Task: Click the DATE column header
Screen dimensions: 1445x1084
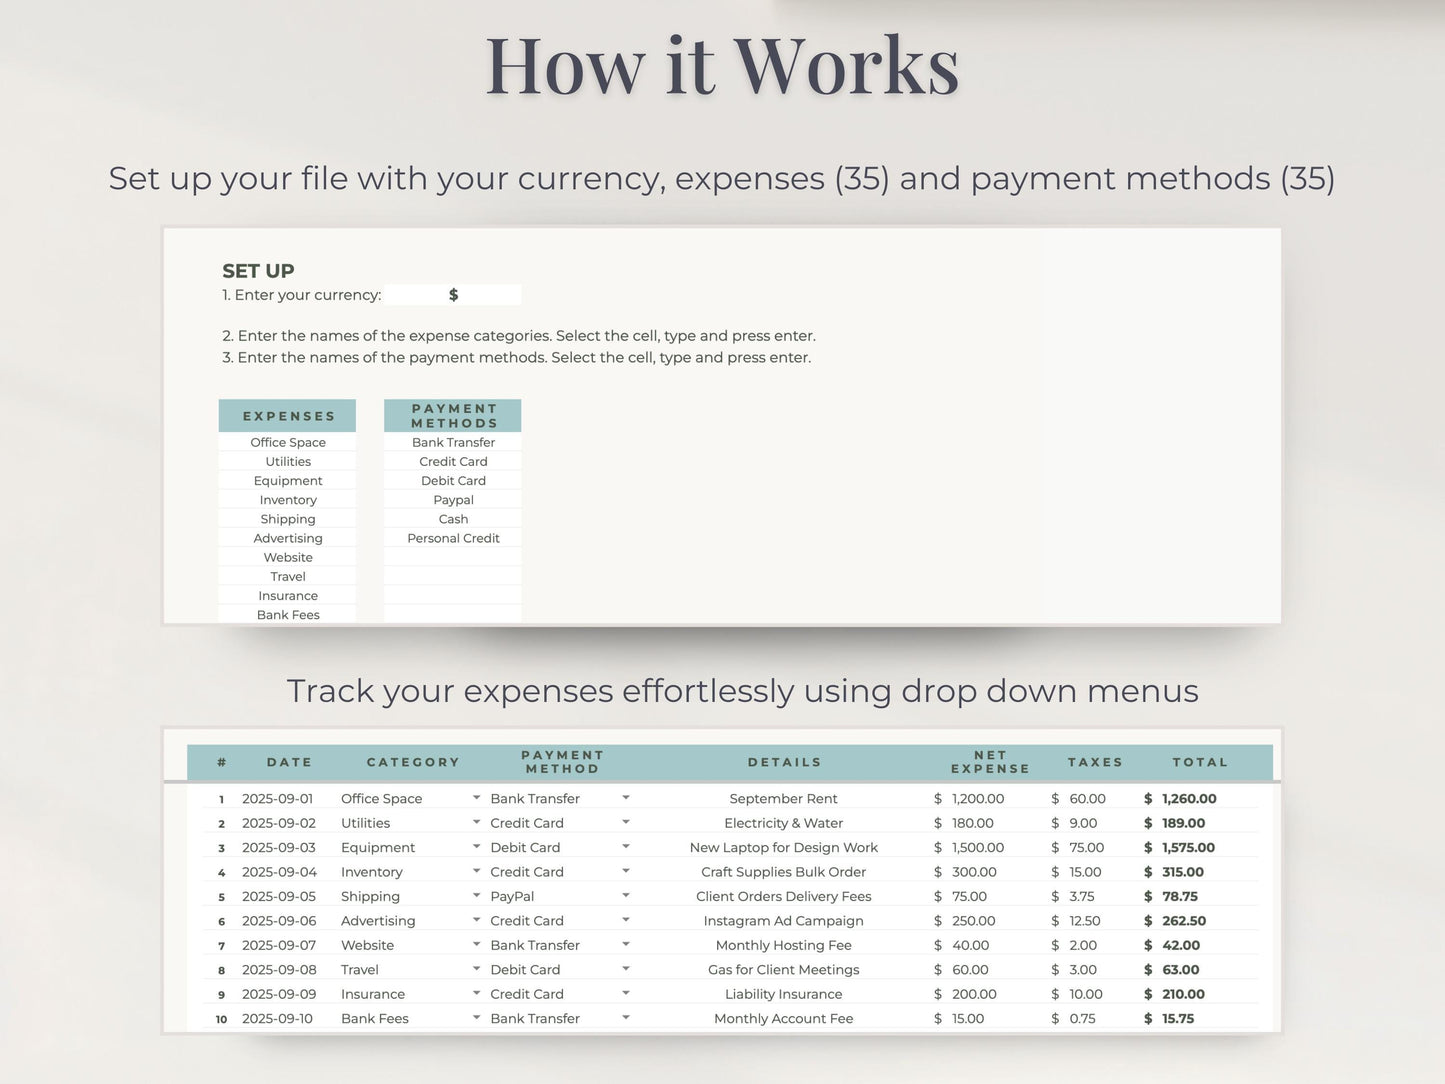Action: point(289,762)
